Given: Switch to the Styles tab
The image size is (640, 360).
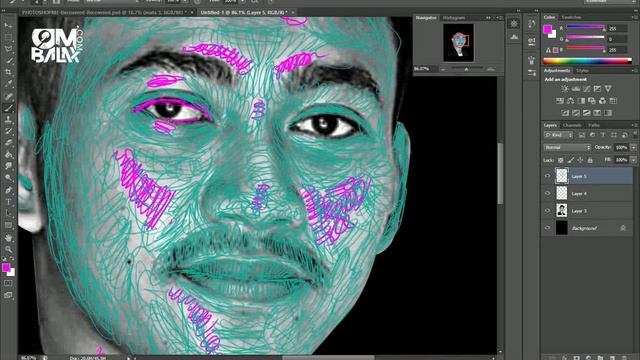Looking at the screenshot, I should coord(582,71).
